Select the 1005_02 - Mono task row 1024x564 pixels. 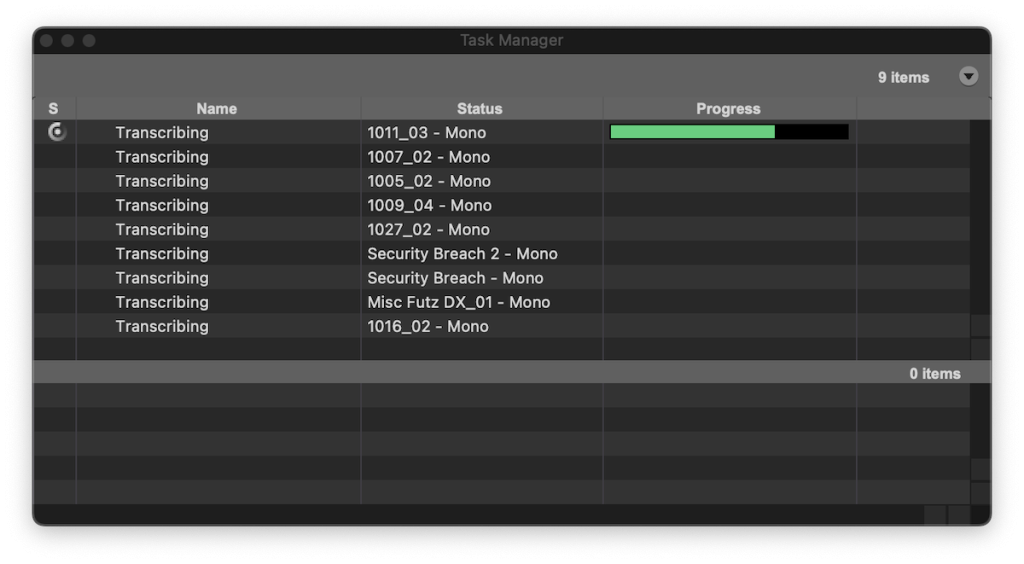click(428, 181)
